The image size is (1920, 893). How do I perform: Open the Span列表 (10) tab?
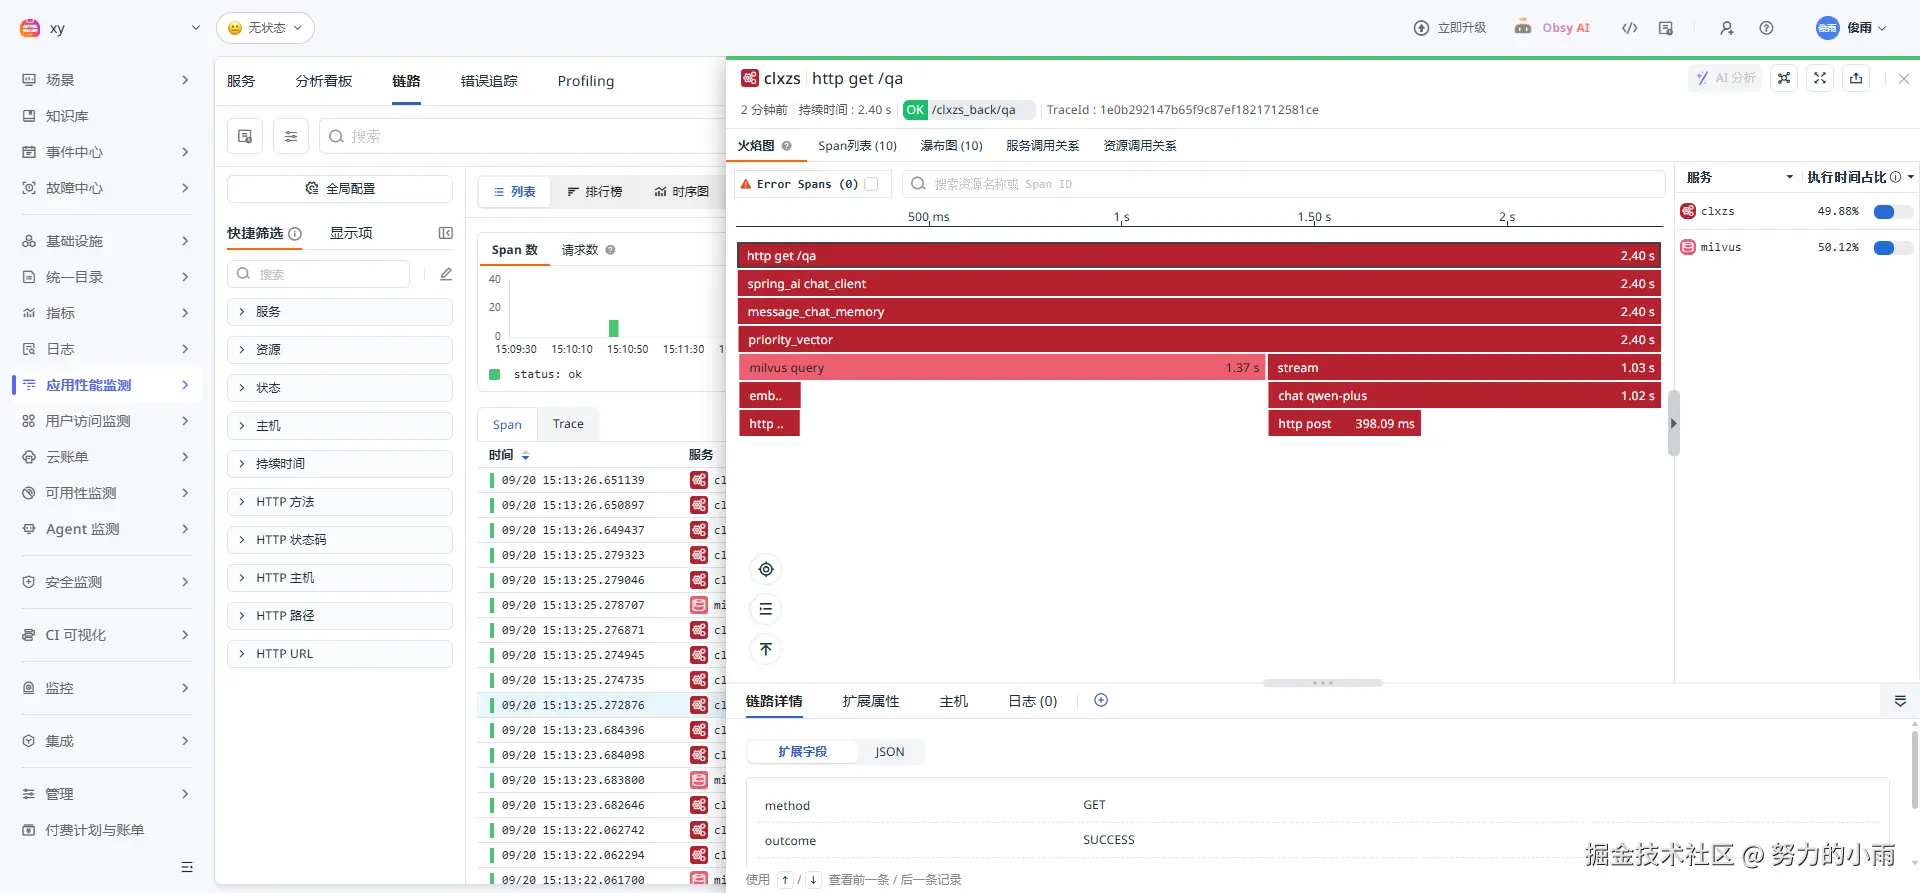point(857,146)
